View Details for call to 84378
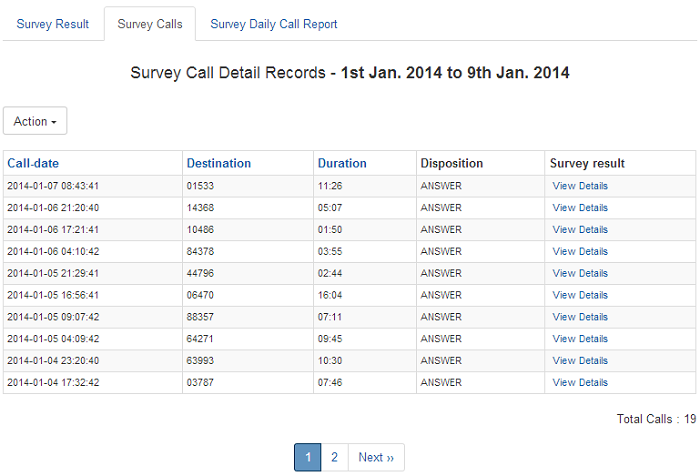Screen dimensions: 700x476 coord(580,252)
